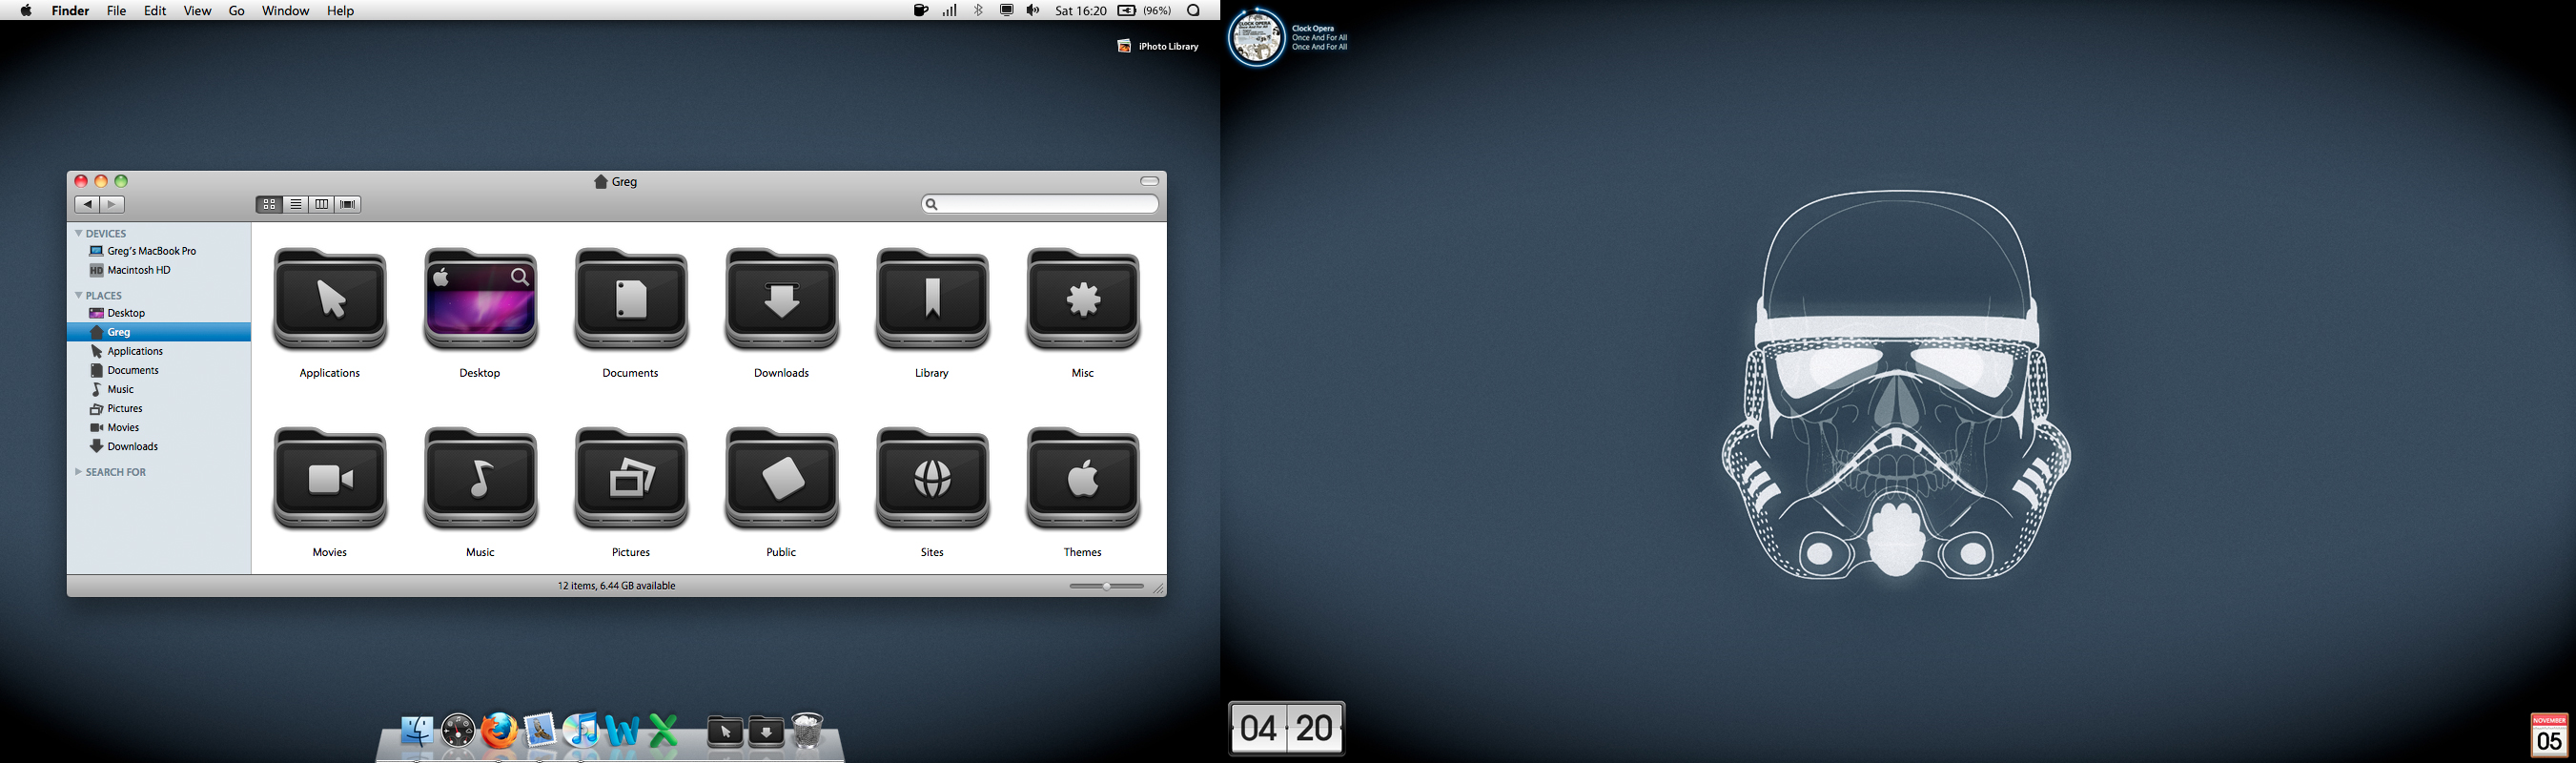Open the Applications folder in the Greg window
The height and width of the screenshot is (763, 2576).
tap(330, 299)
